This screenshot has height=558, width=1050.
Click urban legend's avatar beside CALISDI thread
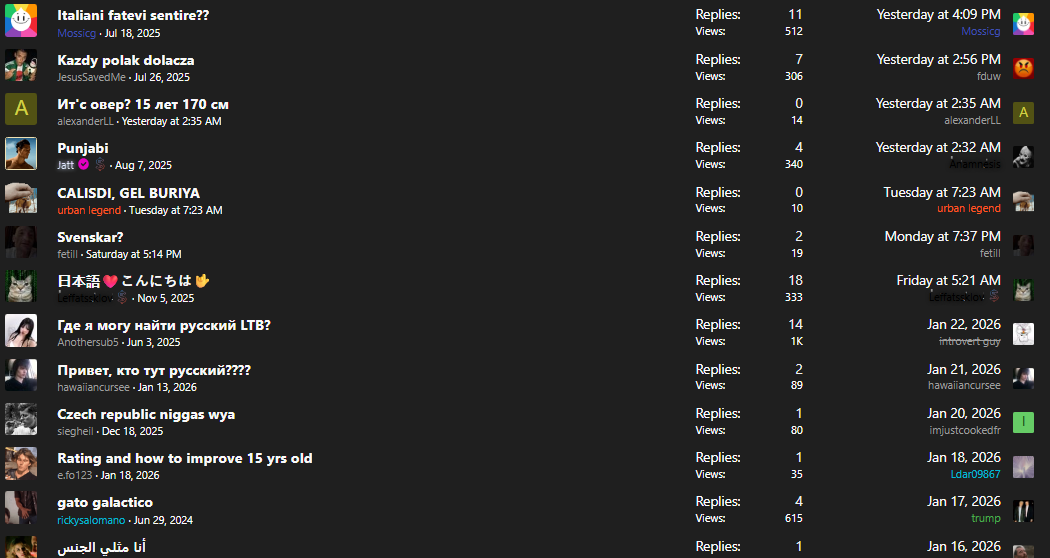(21, 197)
